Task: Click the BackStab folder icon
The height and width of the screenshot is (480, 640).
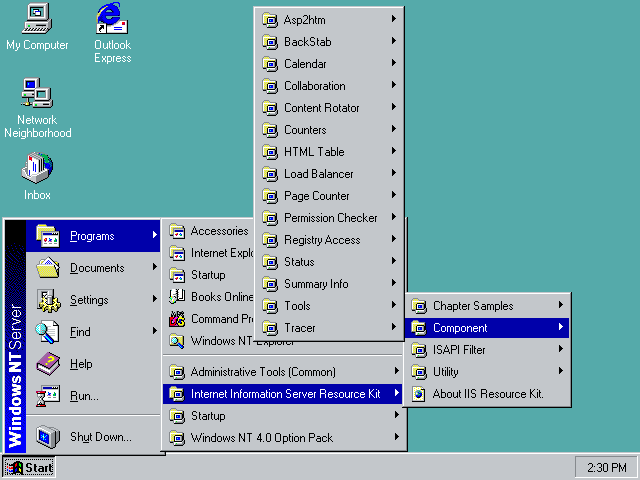Action: tap(270, 42)
